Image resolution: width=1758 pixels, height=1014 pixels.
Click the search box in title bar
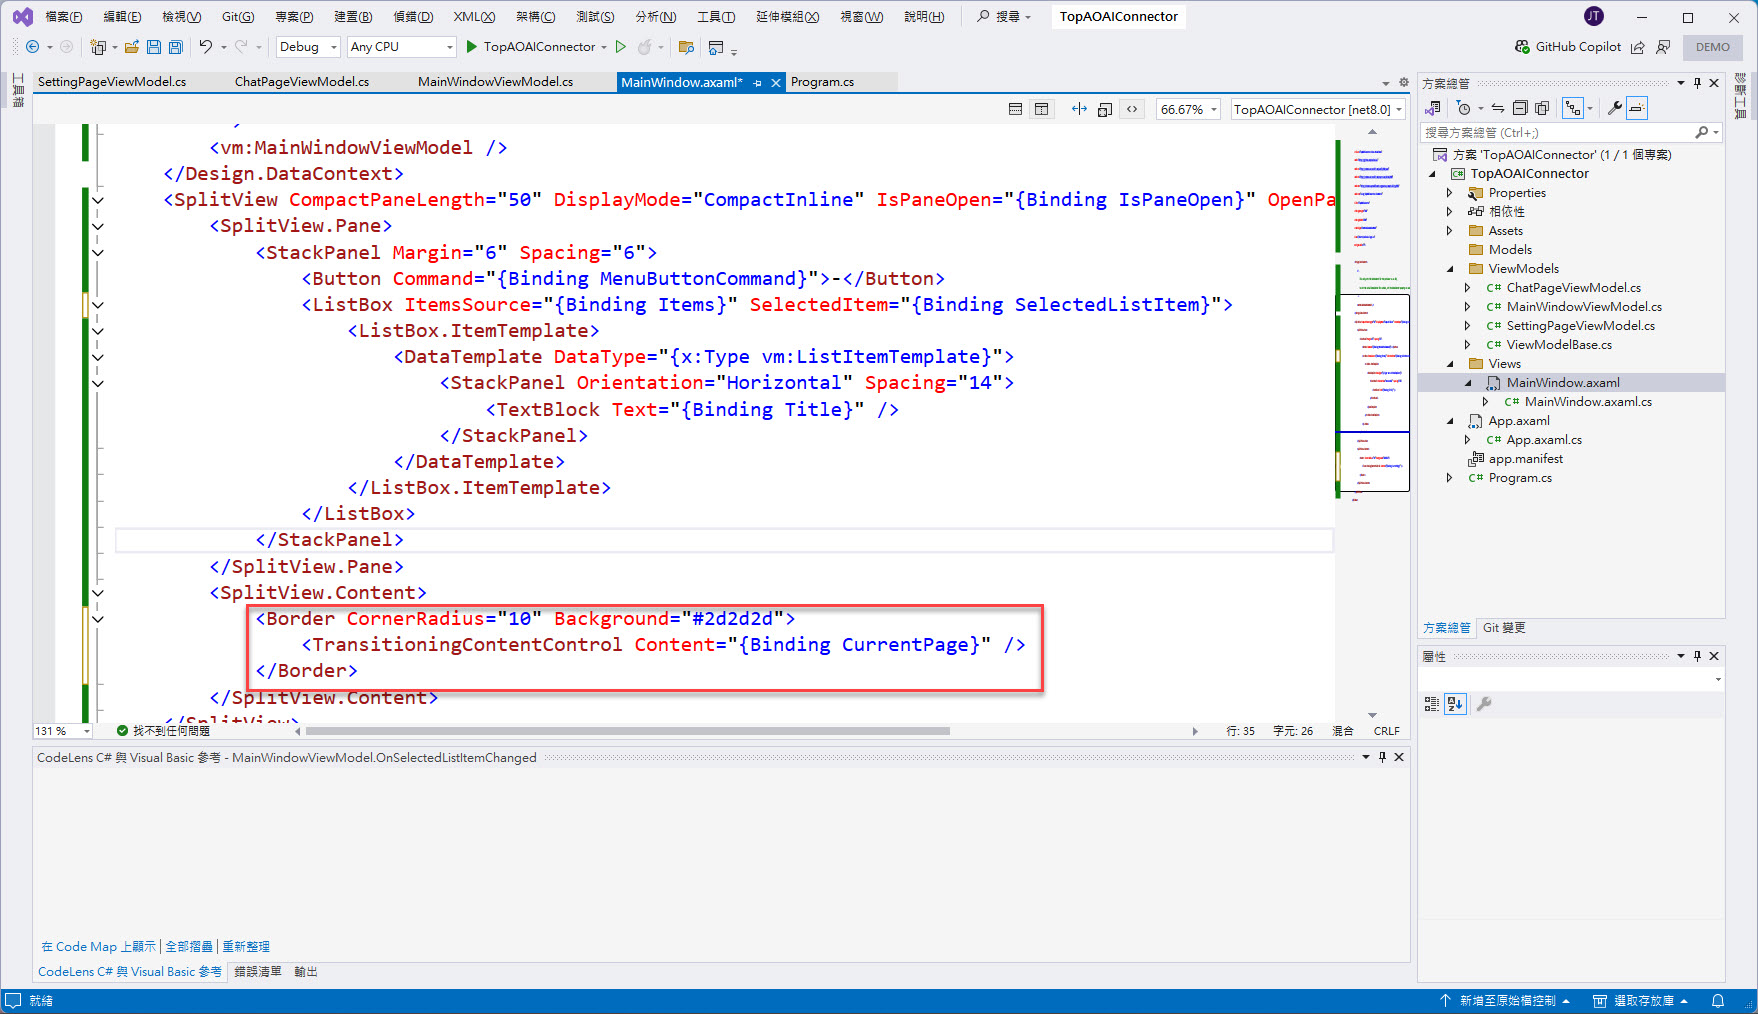point(1004,17)
